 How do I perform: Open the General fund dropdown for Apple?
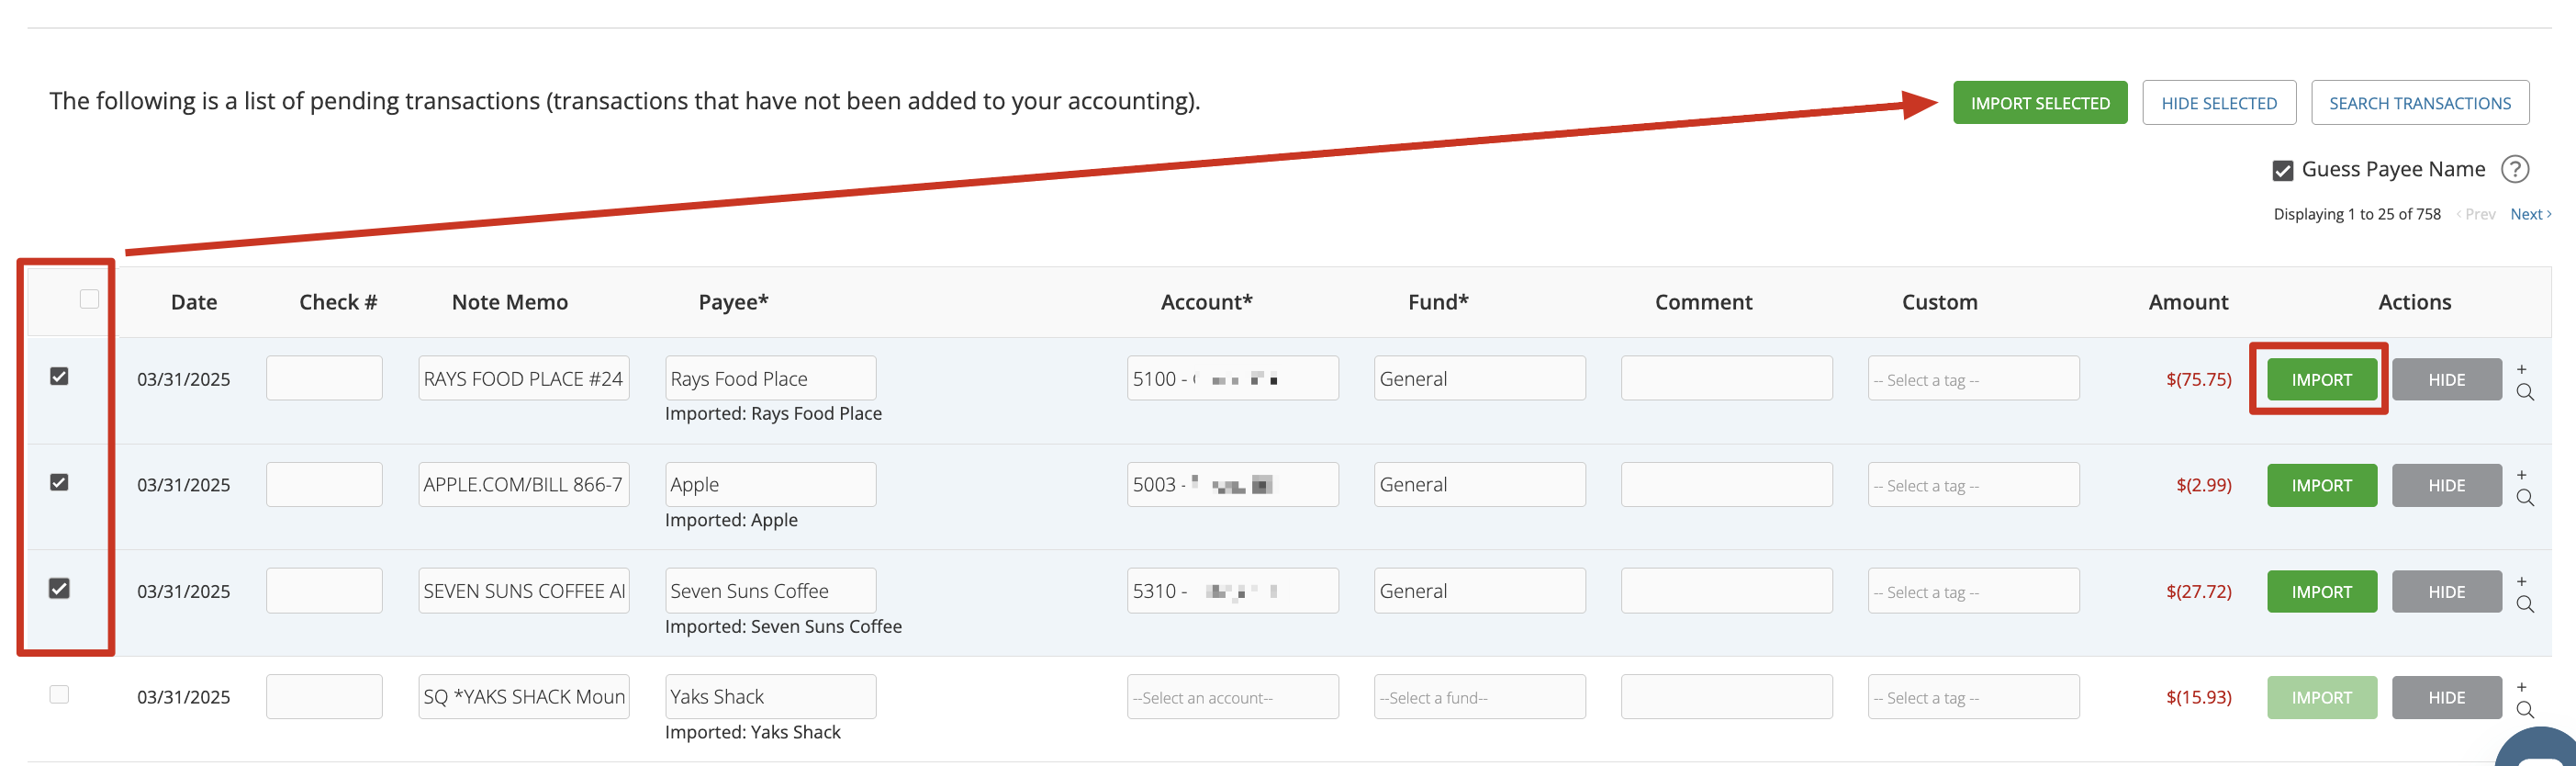pos(1479,485)
